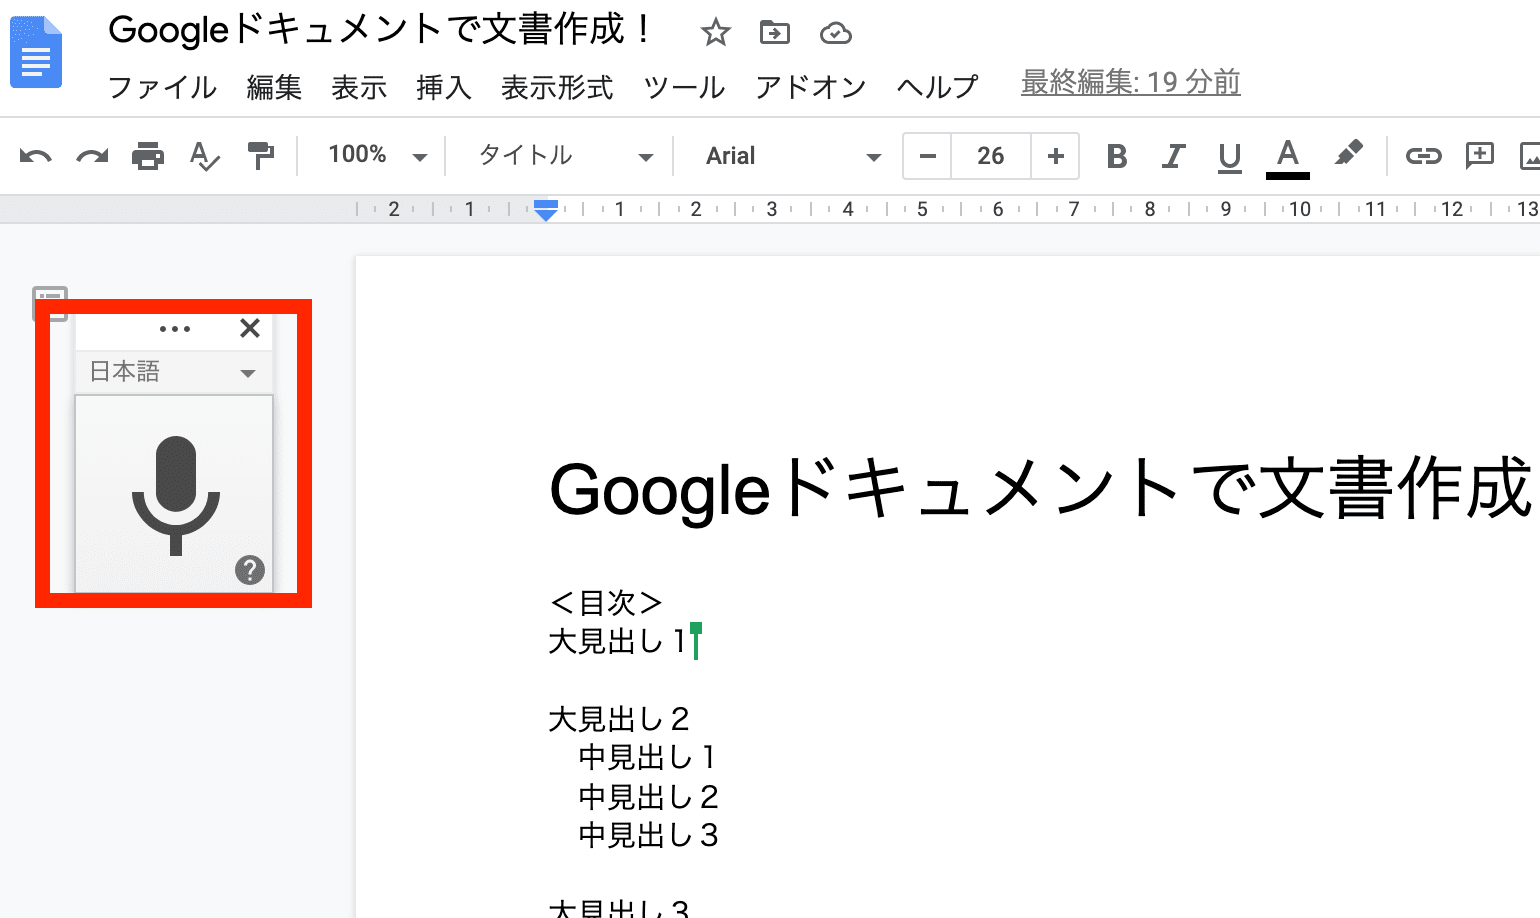Image resolution: width=1540 pixels, height=918 pixels.
Task: Open the 100% zoom dropdown
Action: tap(376, 156)
